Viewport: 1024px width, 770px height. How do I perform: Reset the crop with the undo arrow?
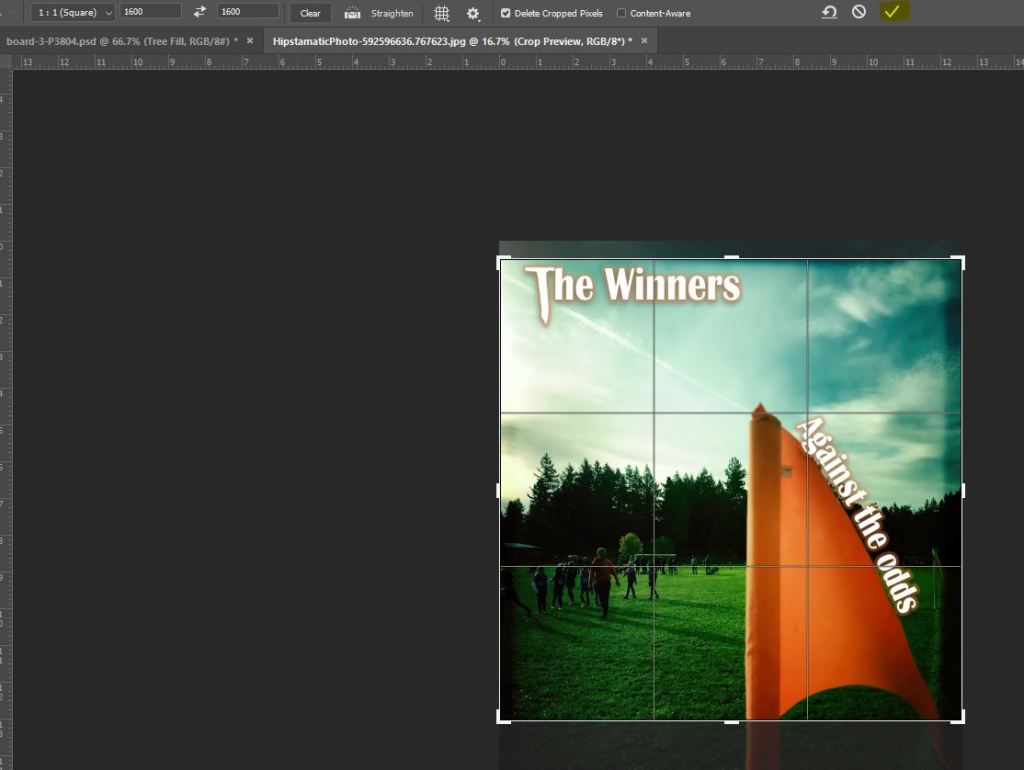point(829,12)
